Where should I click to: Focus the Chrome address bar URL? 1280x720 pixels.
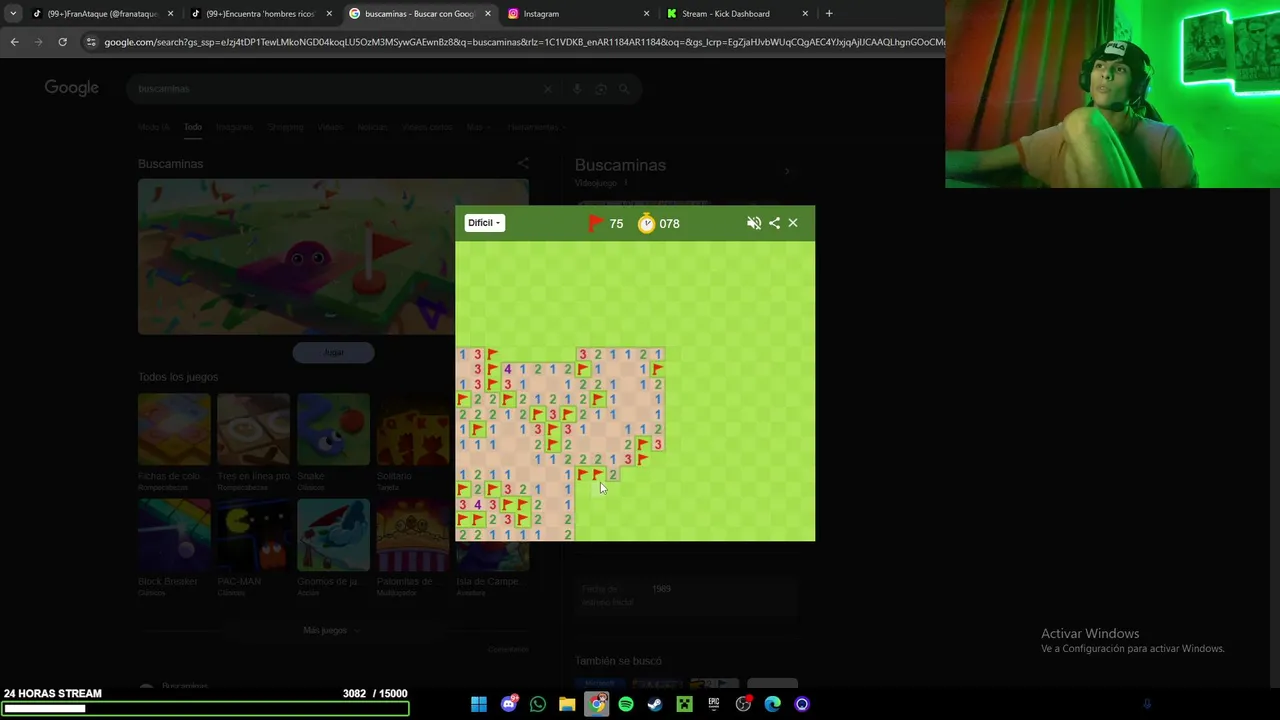pos(523,42)
